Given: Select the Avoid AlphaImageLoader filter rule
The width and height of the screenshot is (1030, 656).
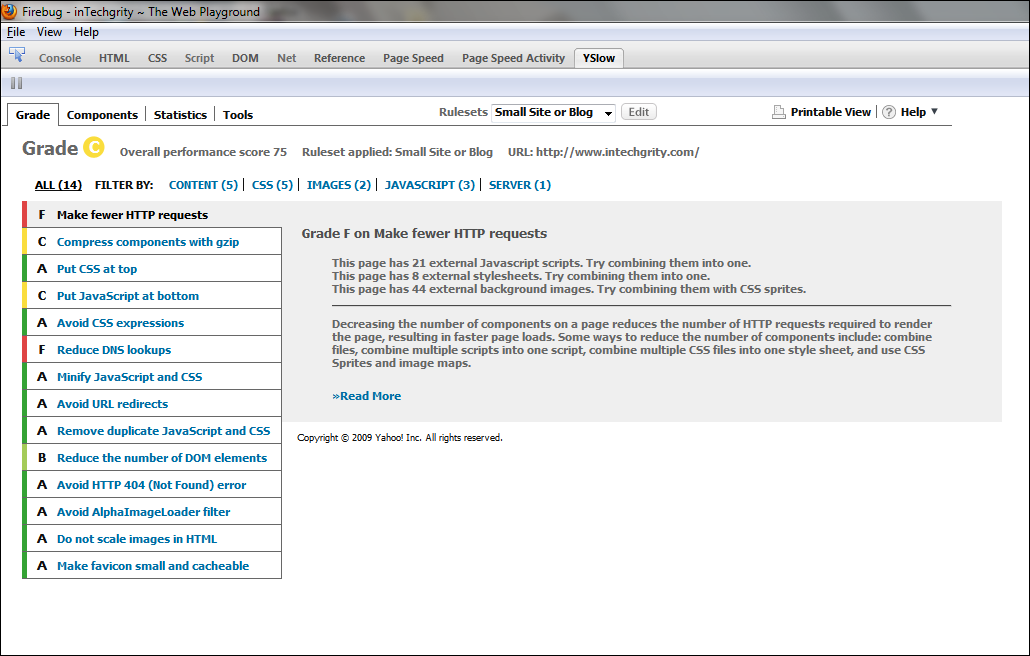Looking at the screenshot, I should 152,512.
